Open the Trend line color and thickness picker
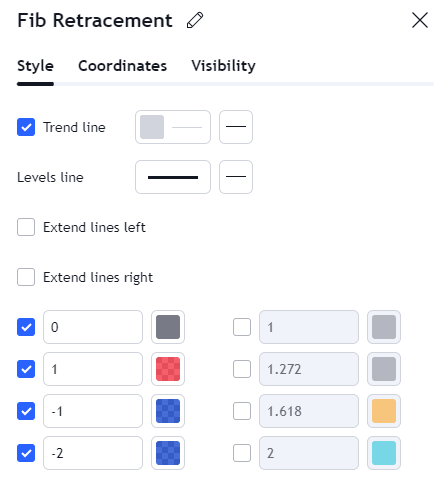Viewport: 443px width, 478px height. [x=173, y=127]
